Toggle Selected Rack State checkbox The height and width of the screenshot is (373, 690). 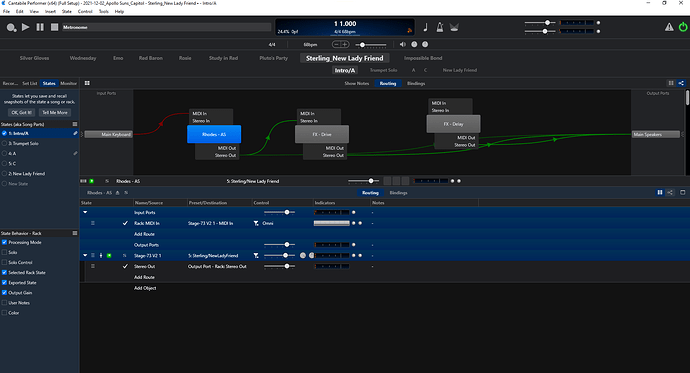pos(4,273)
